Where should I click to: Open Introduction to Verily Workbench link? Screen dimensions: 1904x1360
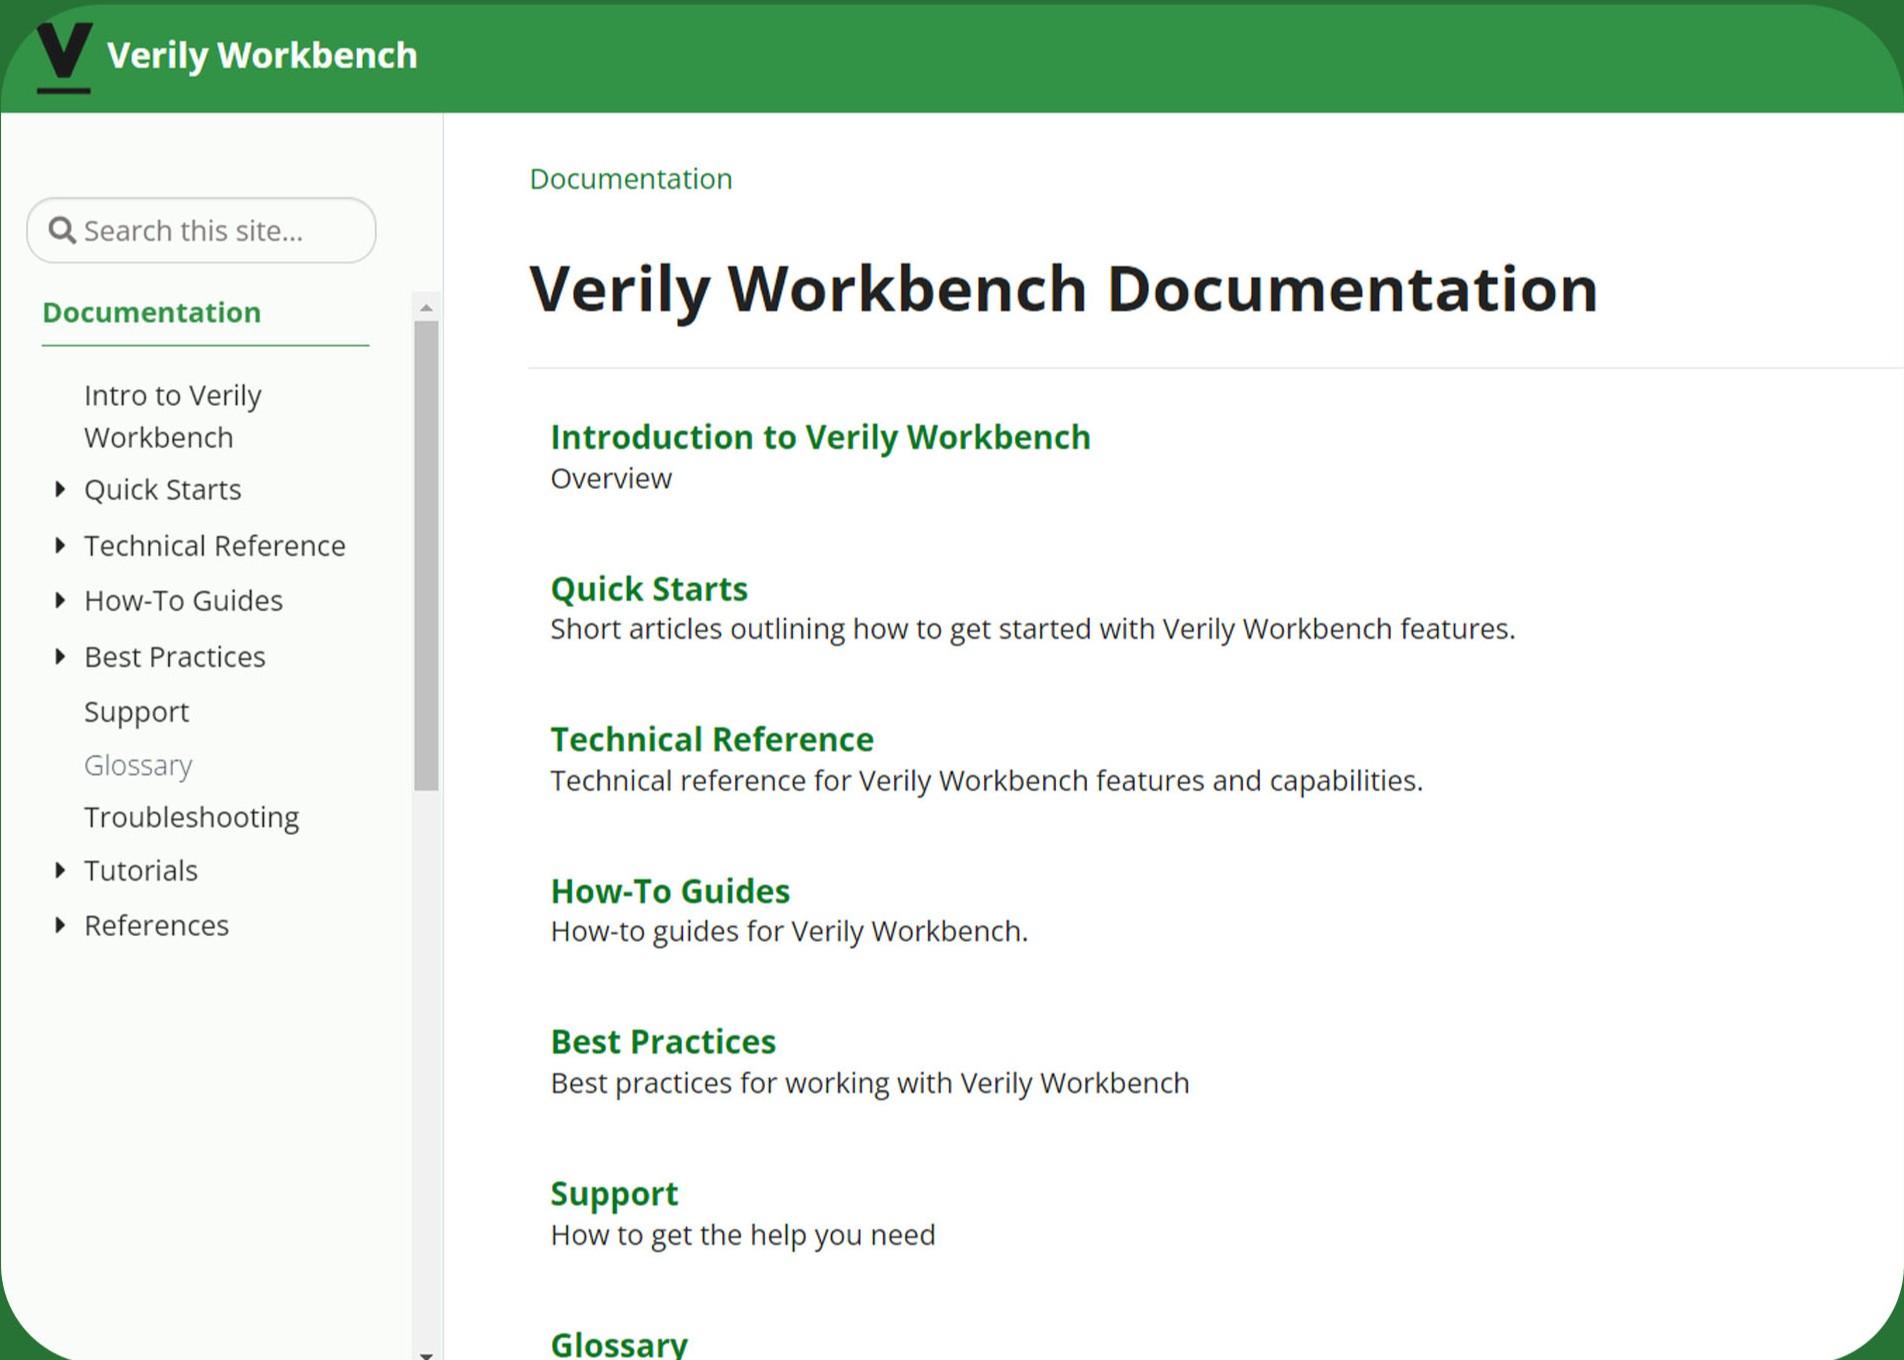tap(820, 437)
